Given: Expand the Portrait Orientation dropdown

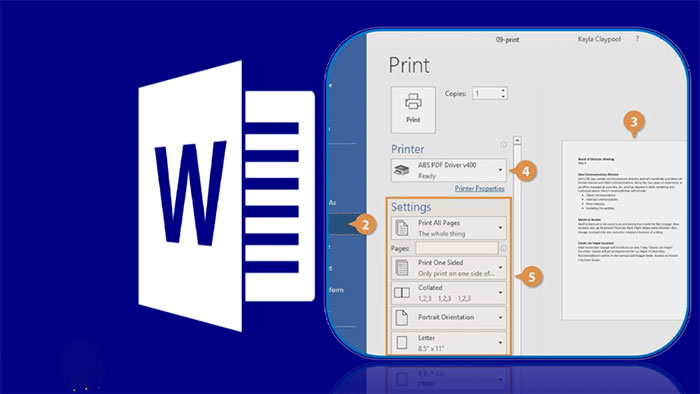Looking at the screenshot, I should pos(449,317).
